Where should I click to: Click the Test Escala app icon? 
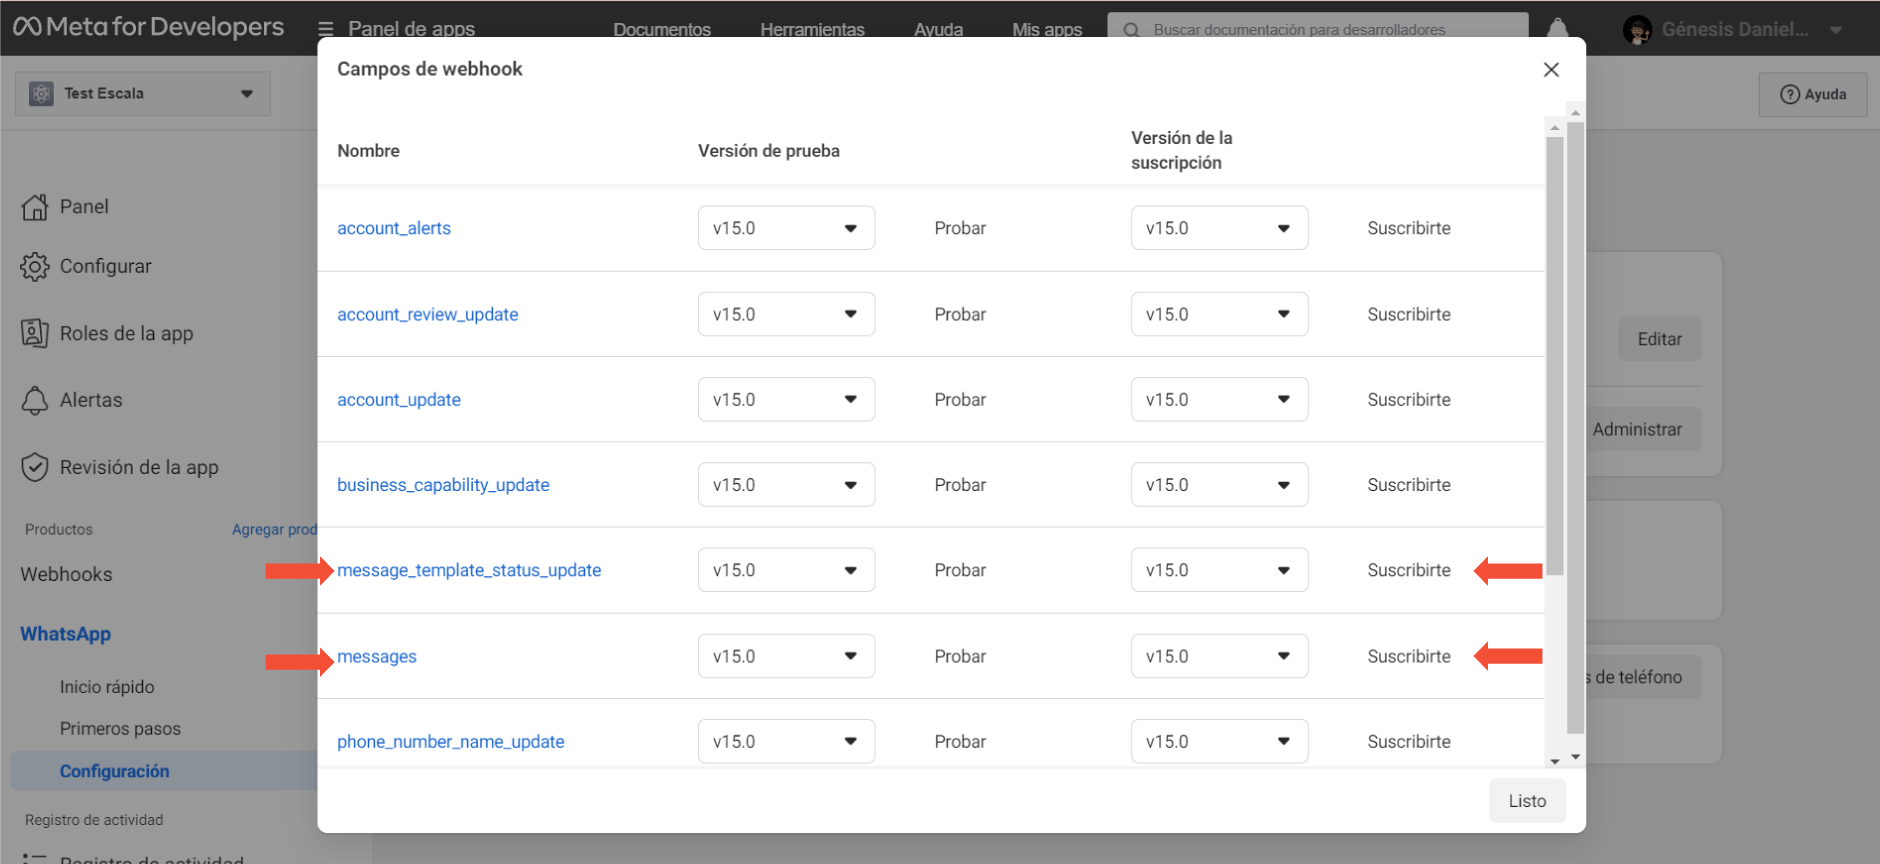41,93
